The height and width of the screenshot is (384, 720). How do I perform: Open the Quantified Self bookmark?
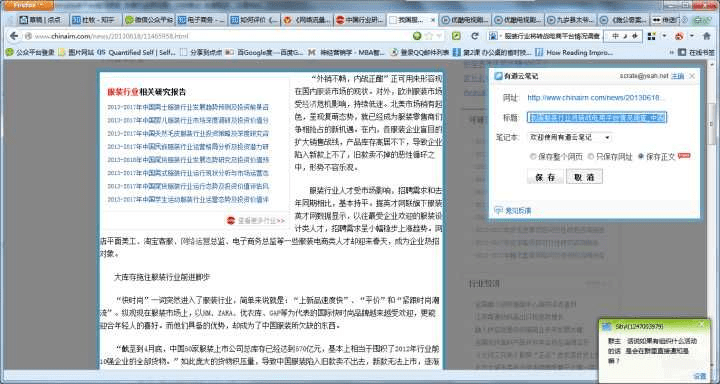(137, 52)
